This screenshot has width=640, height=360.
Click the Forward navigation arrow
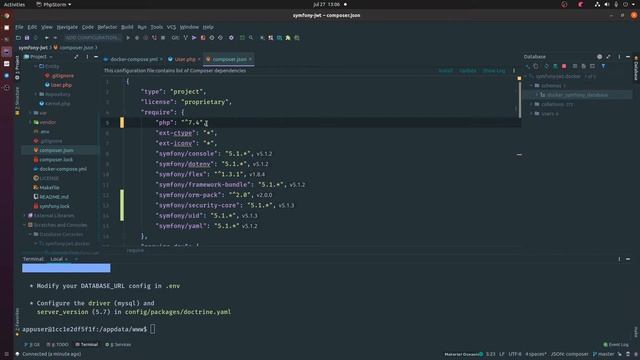click(55, 38)
